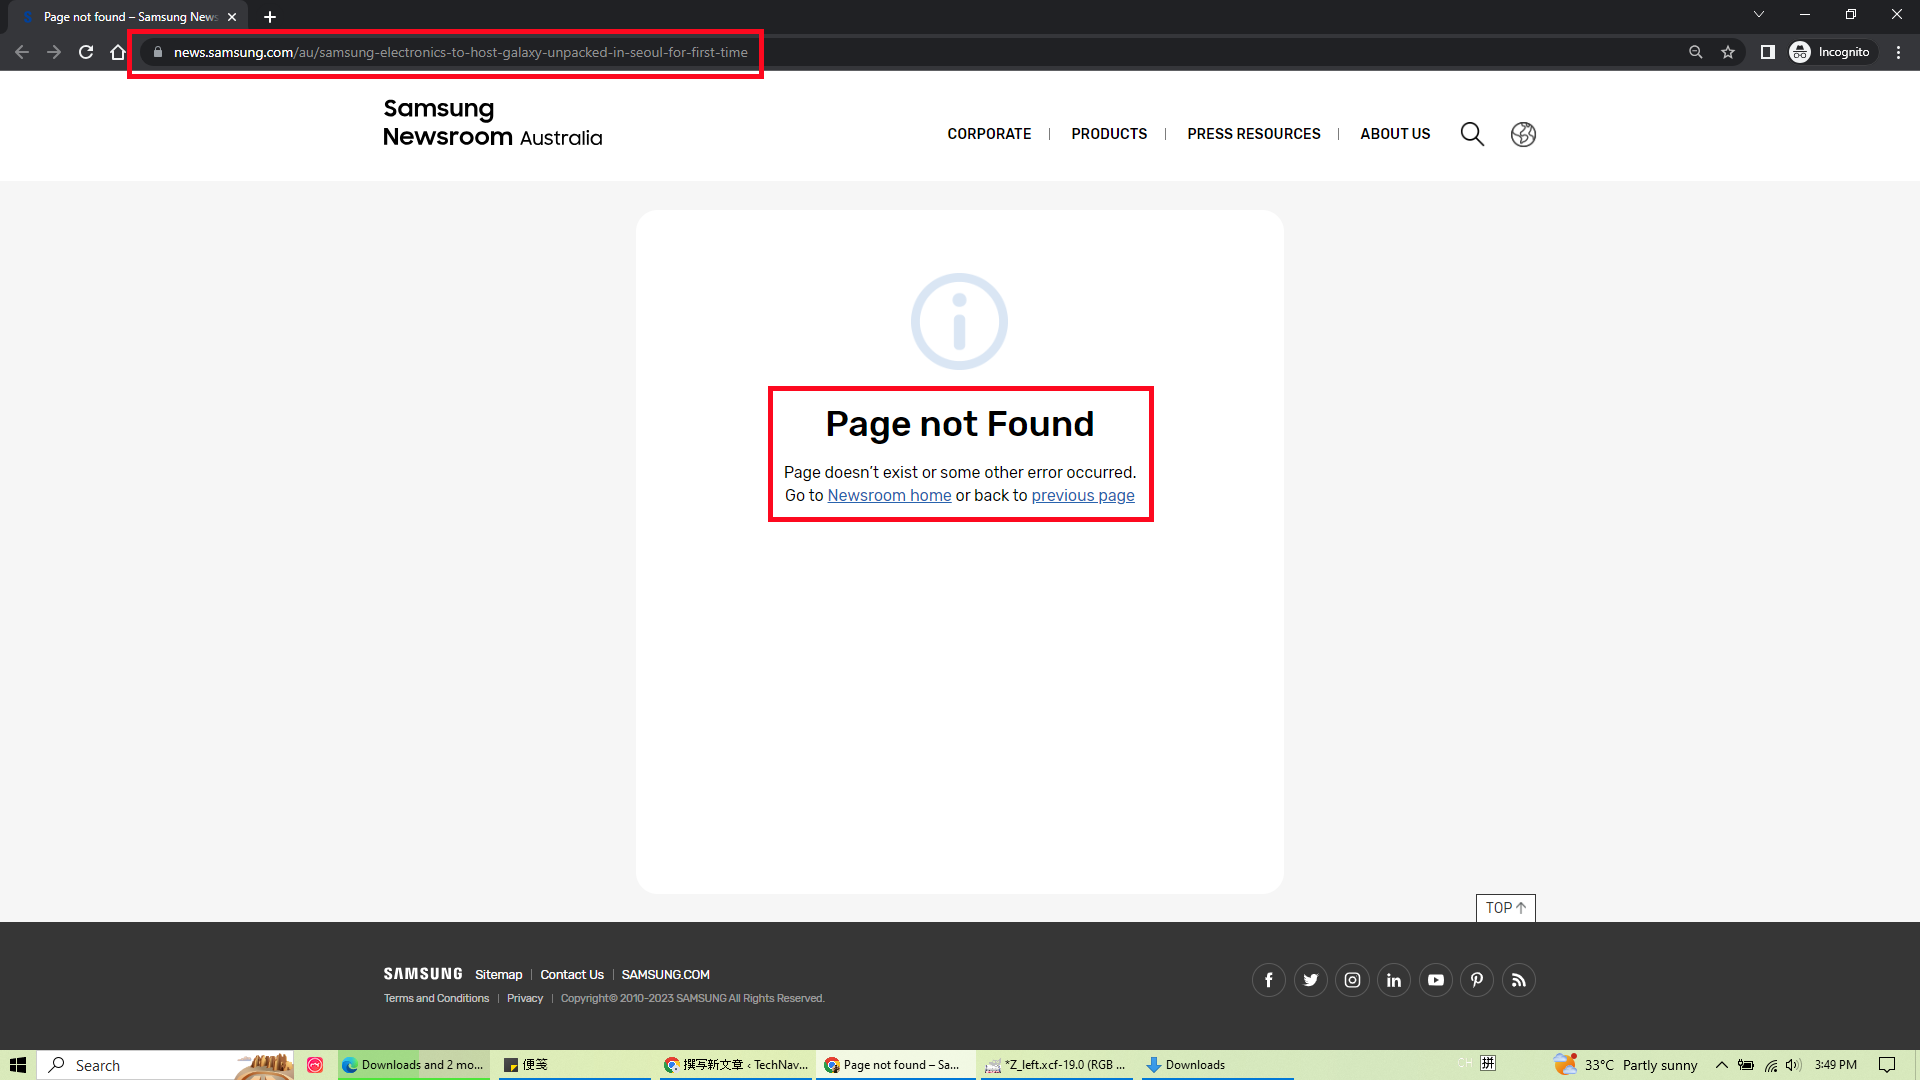Viewport: 1920px width, 1080px height.
Task: Bookmark this page with star icon
Action: pos(1728,52)
